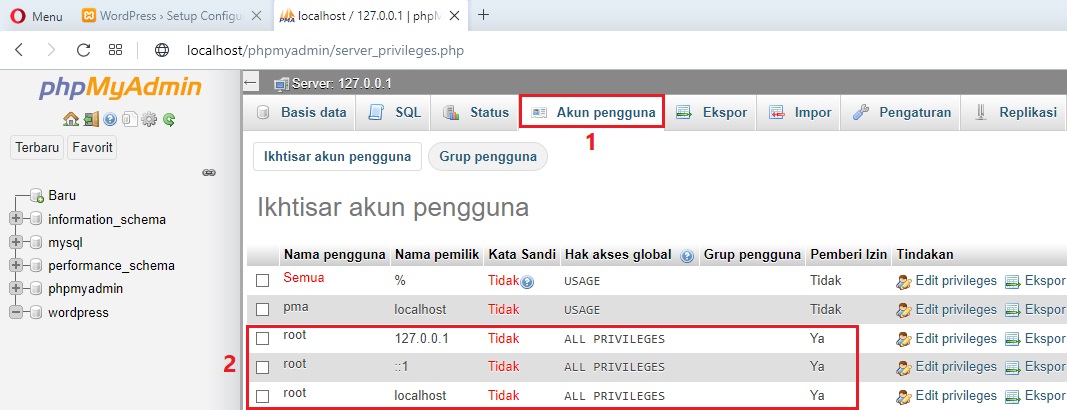Screen dimensions: 1067x410
Task: Expand the information_schema database
Action: pyautogui.click(x=16, y=219)
